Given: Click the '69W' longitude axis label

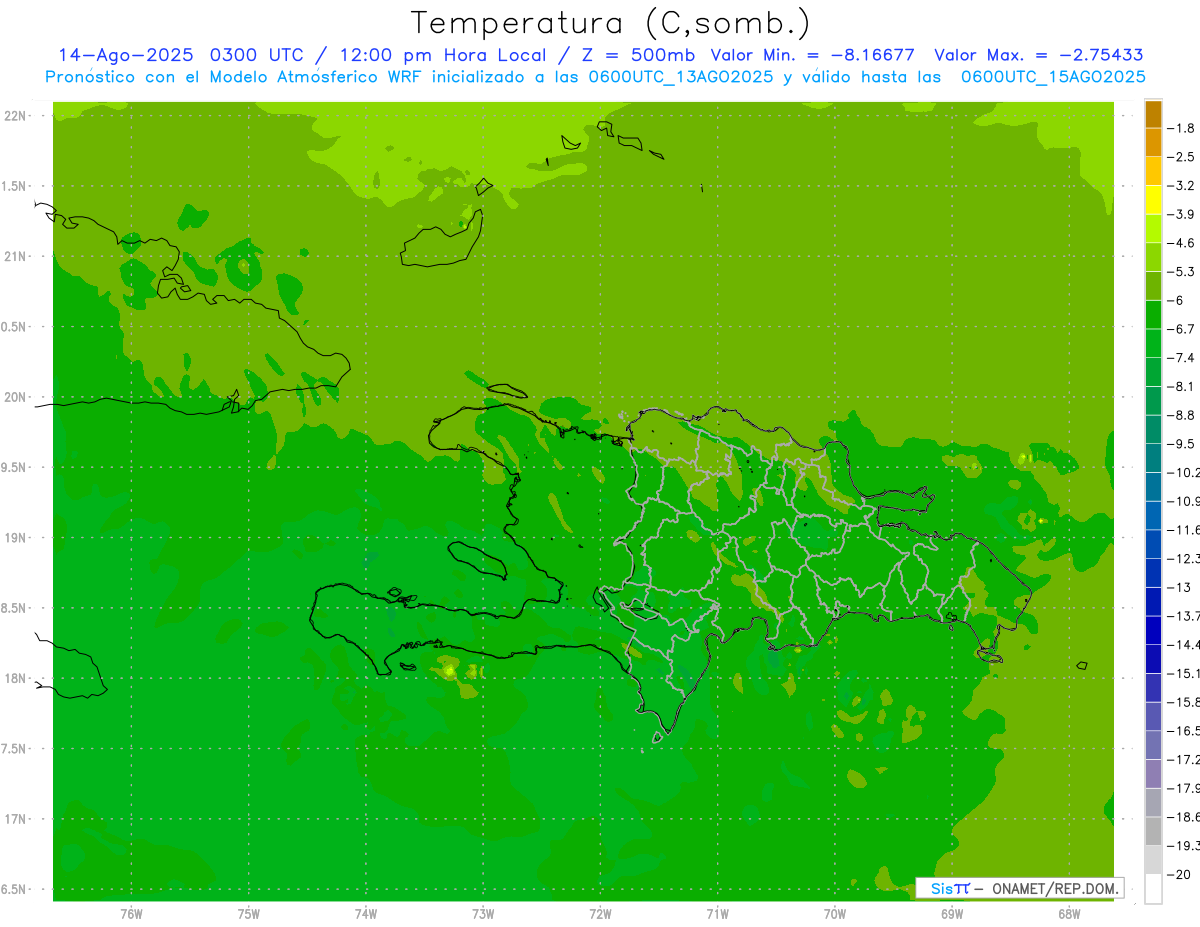Looking at the screenshot, I should tap(951, 914).
